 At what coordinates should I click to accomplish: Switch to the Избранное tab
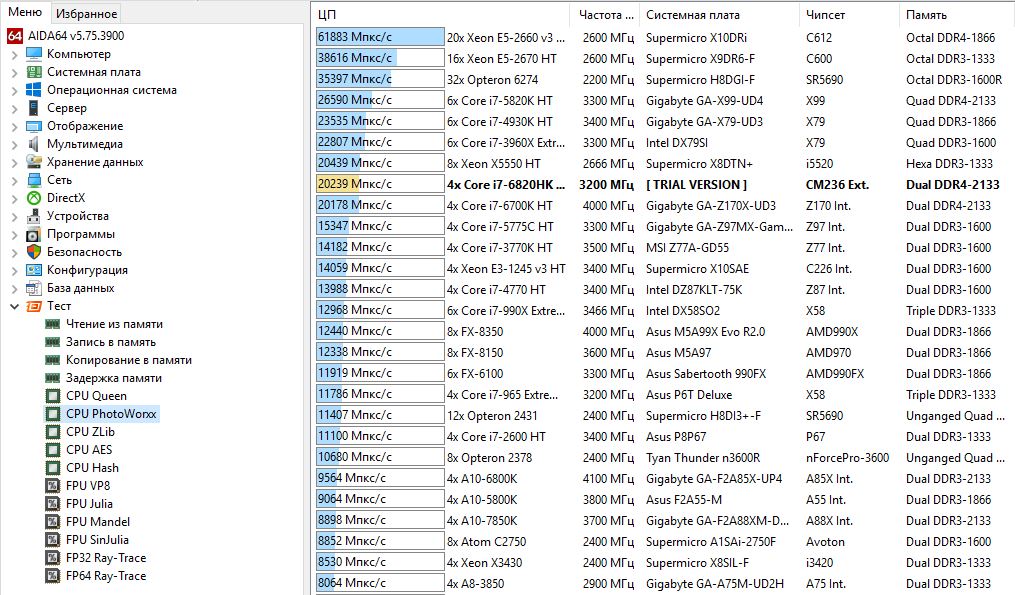(86, 14)
